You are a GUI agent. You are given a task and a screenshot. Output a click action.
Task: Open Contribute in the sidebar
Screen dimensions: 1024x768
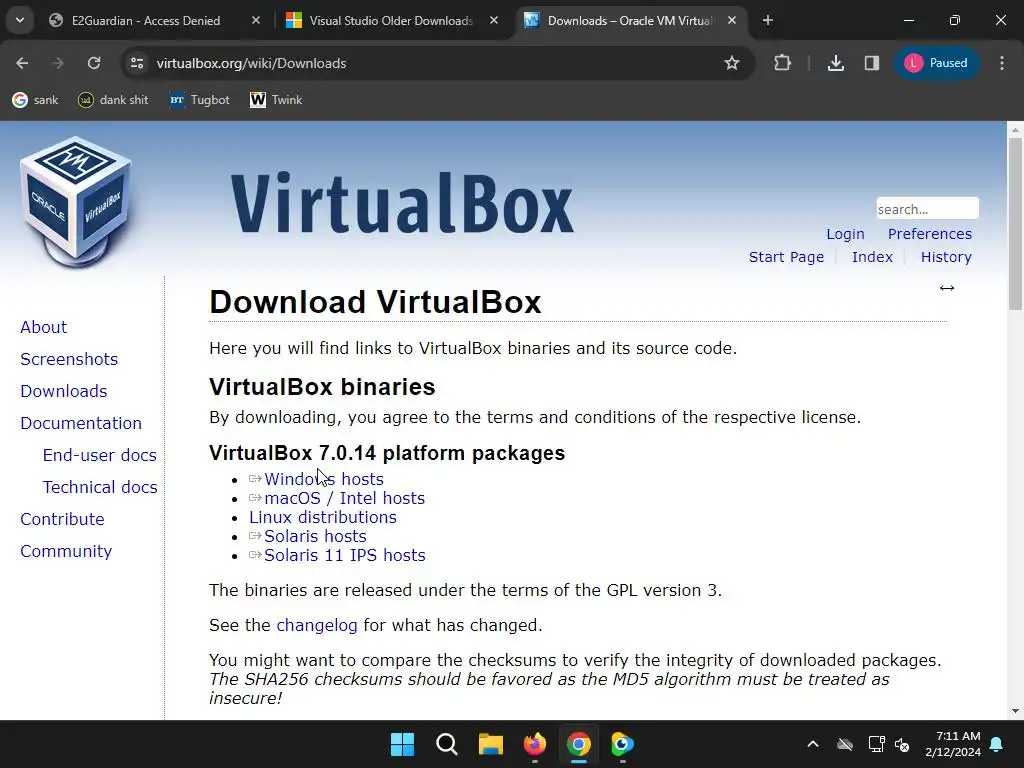[62, 519]
